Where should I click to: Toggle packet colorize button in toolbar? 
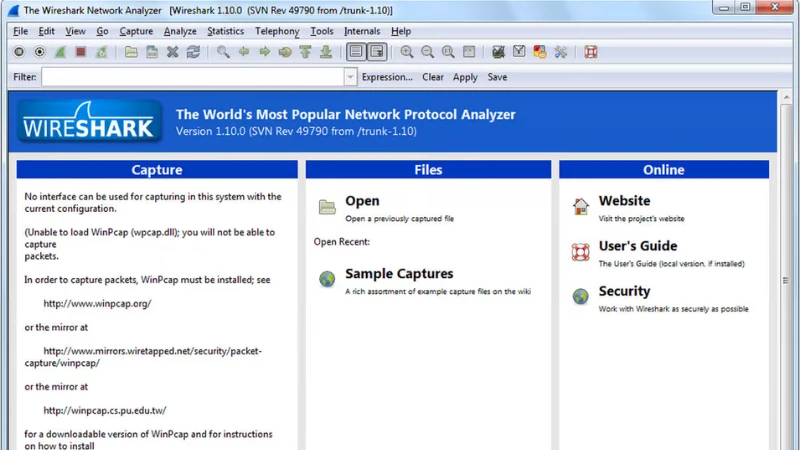coord(355,52)
